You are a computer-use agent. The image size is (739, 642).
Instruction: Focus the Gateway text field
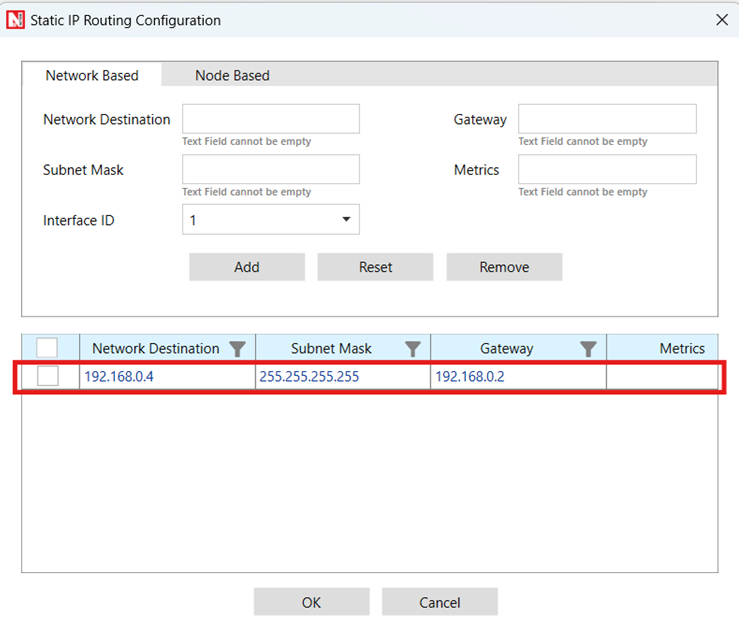coord(606,119)
